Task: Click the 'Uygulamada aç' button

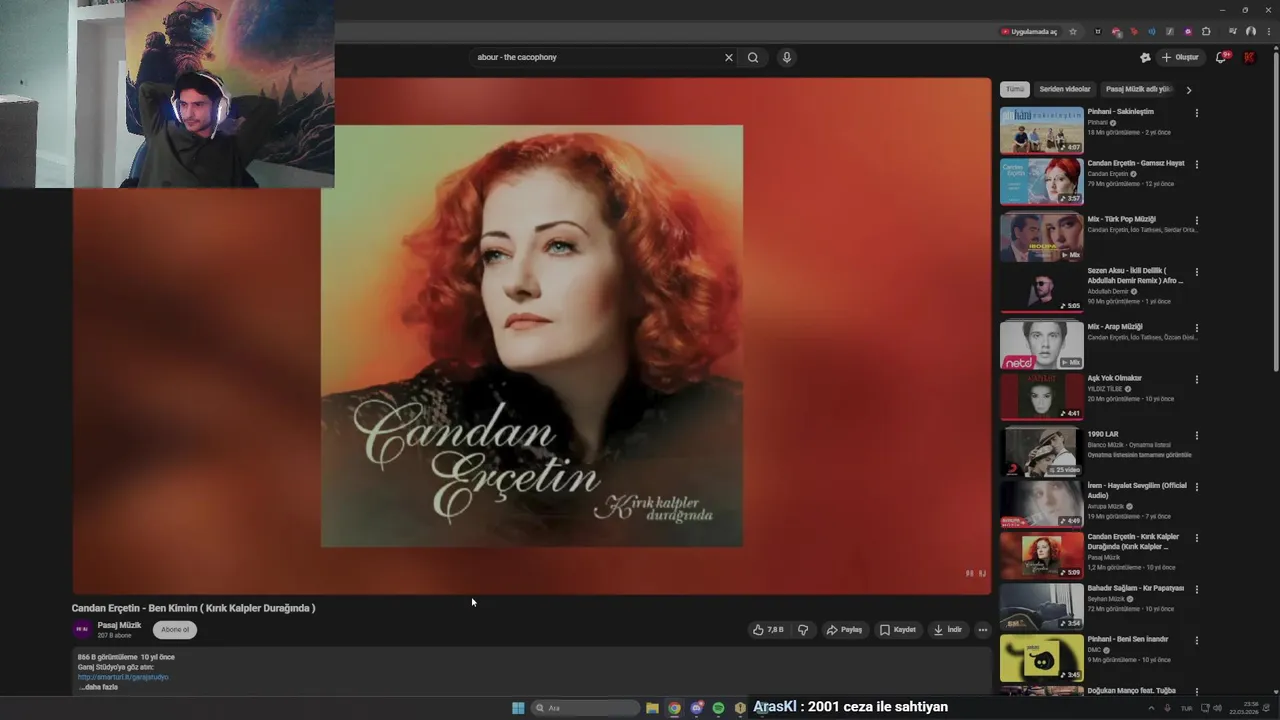Action: 1029,31
